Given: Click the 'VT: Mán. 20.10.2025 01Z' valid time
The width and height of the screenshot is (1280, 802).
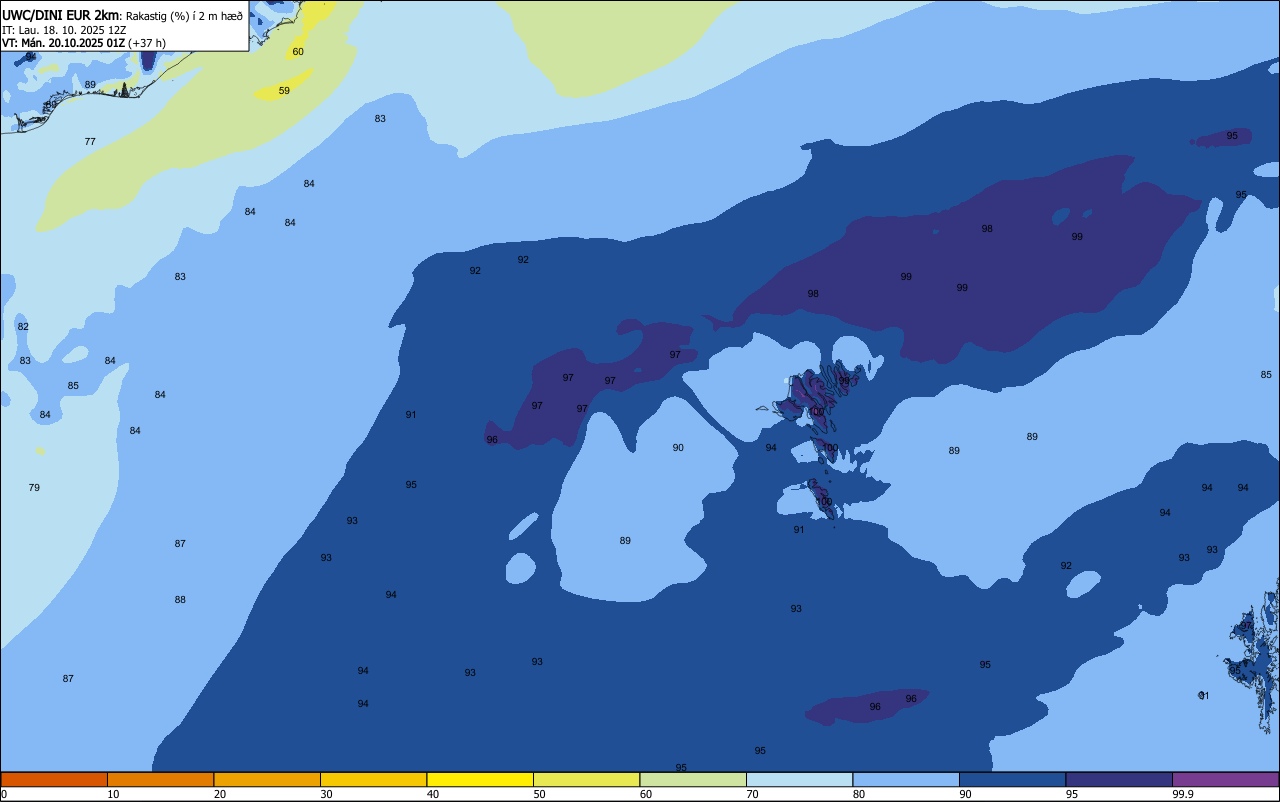Looking at the screenshot, I should pyautogui.click(x=63, y=43).
